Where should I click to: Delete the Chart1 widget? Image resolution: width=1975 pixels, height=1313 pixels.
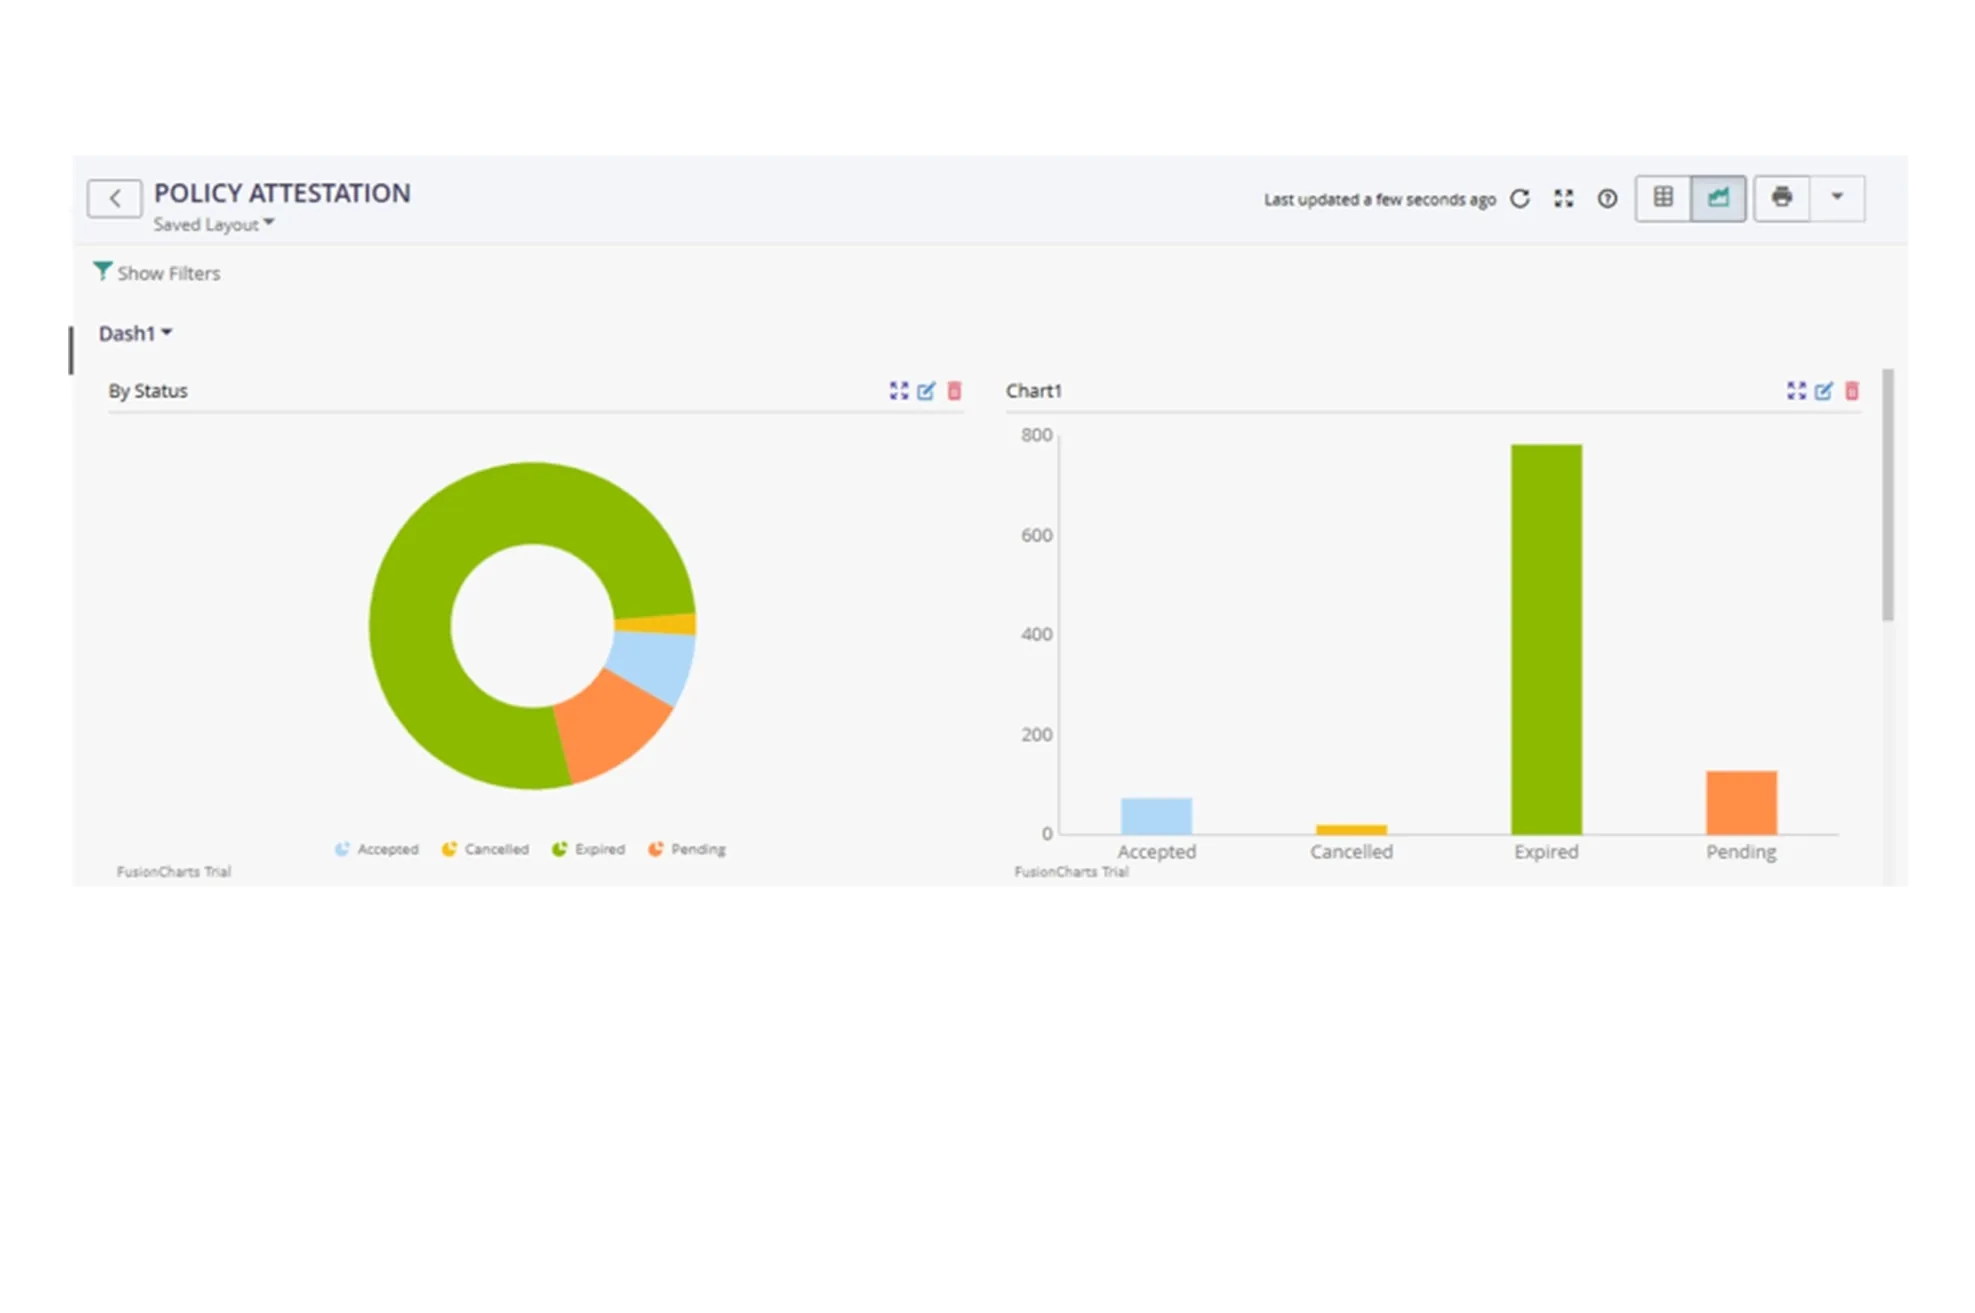(x=1852, y=391)
